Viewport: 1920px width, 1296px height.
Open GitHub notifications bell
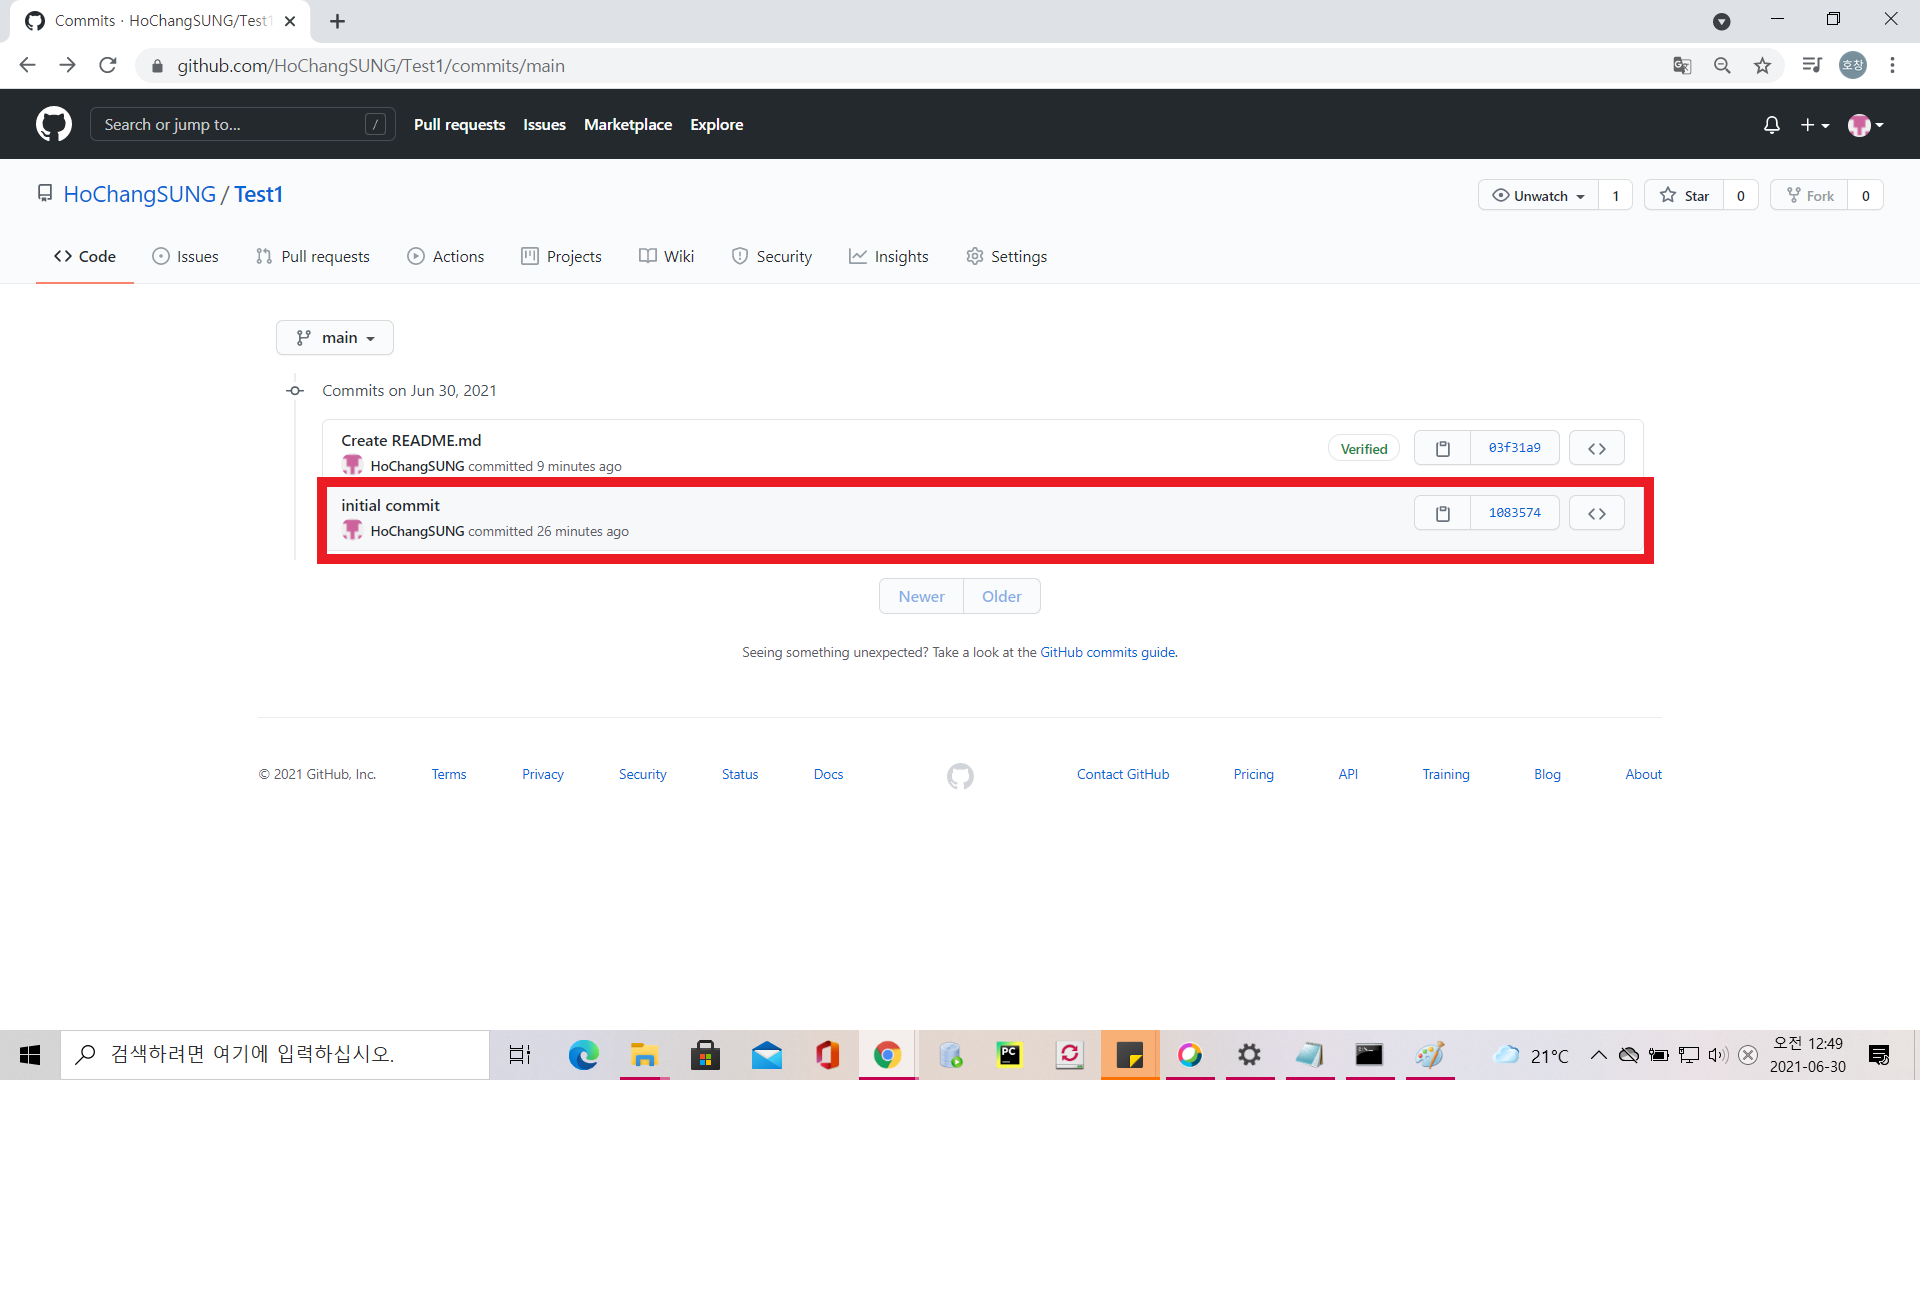tap(1771, 125)
